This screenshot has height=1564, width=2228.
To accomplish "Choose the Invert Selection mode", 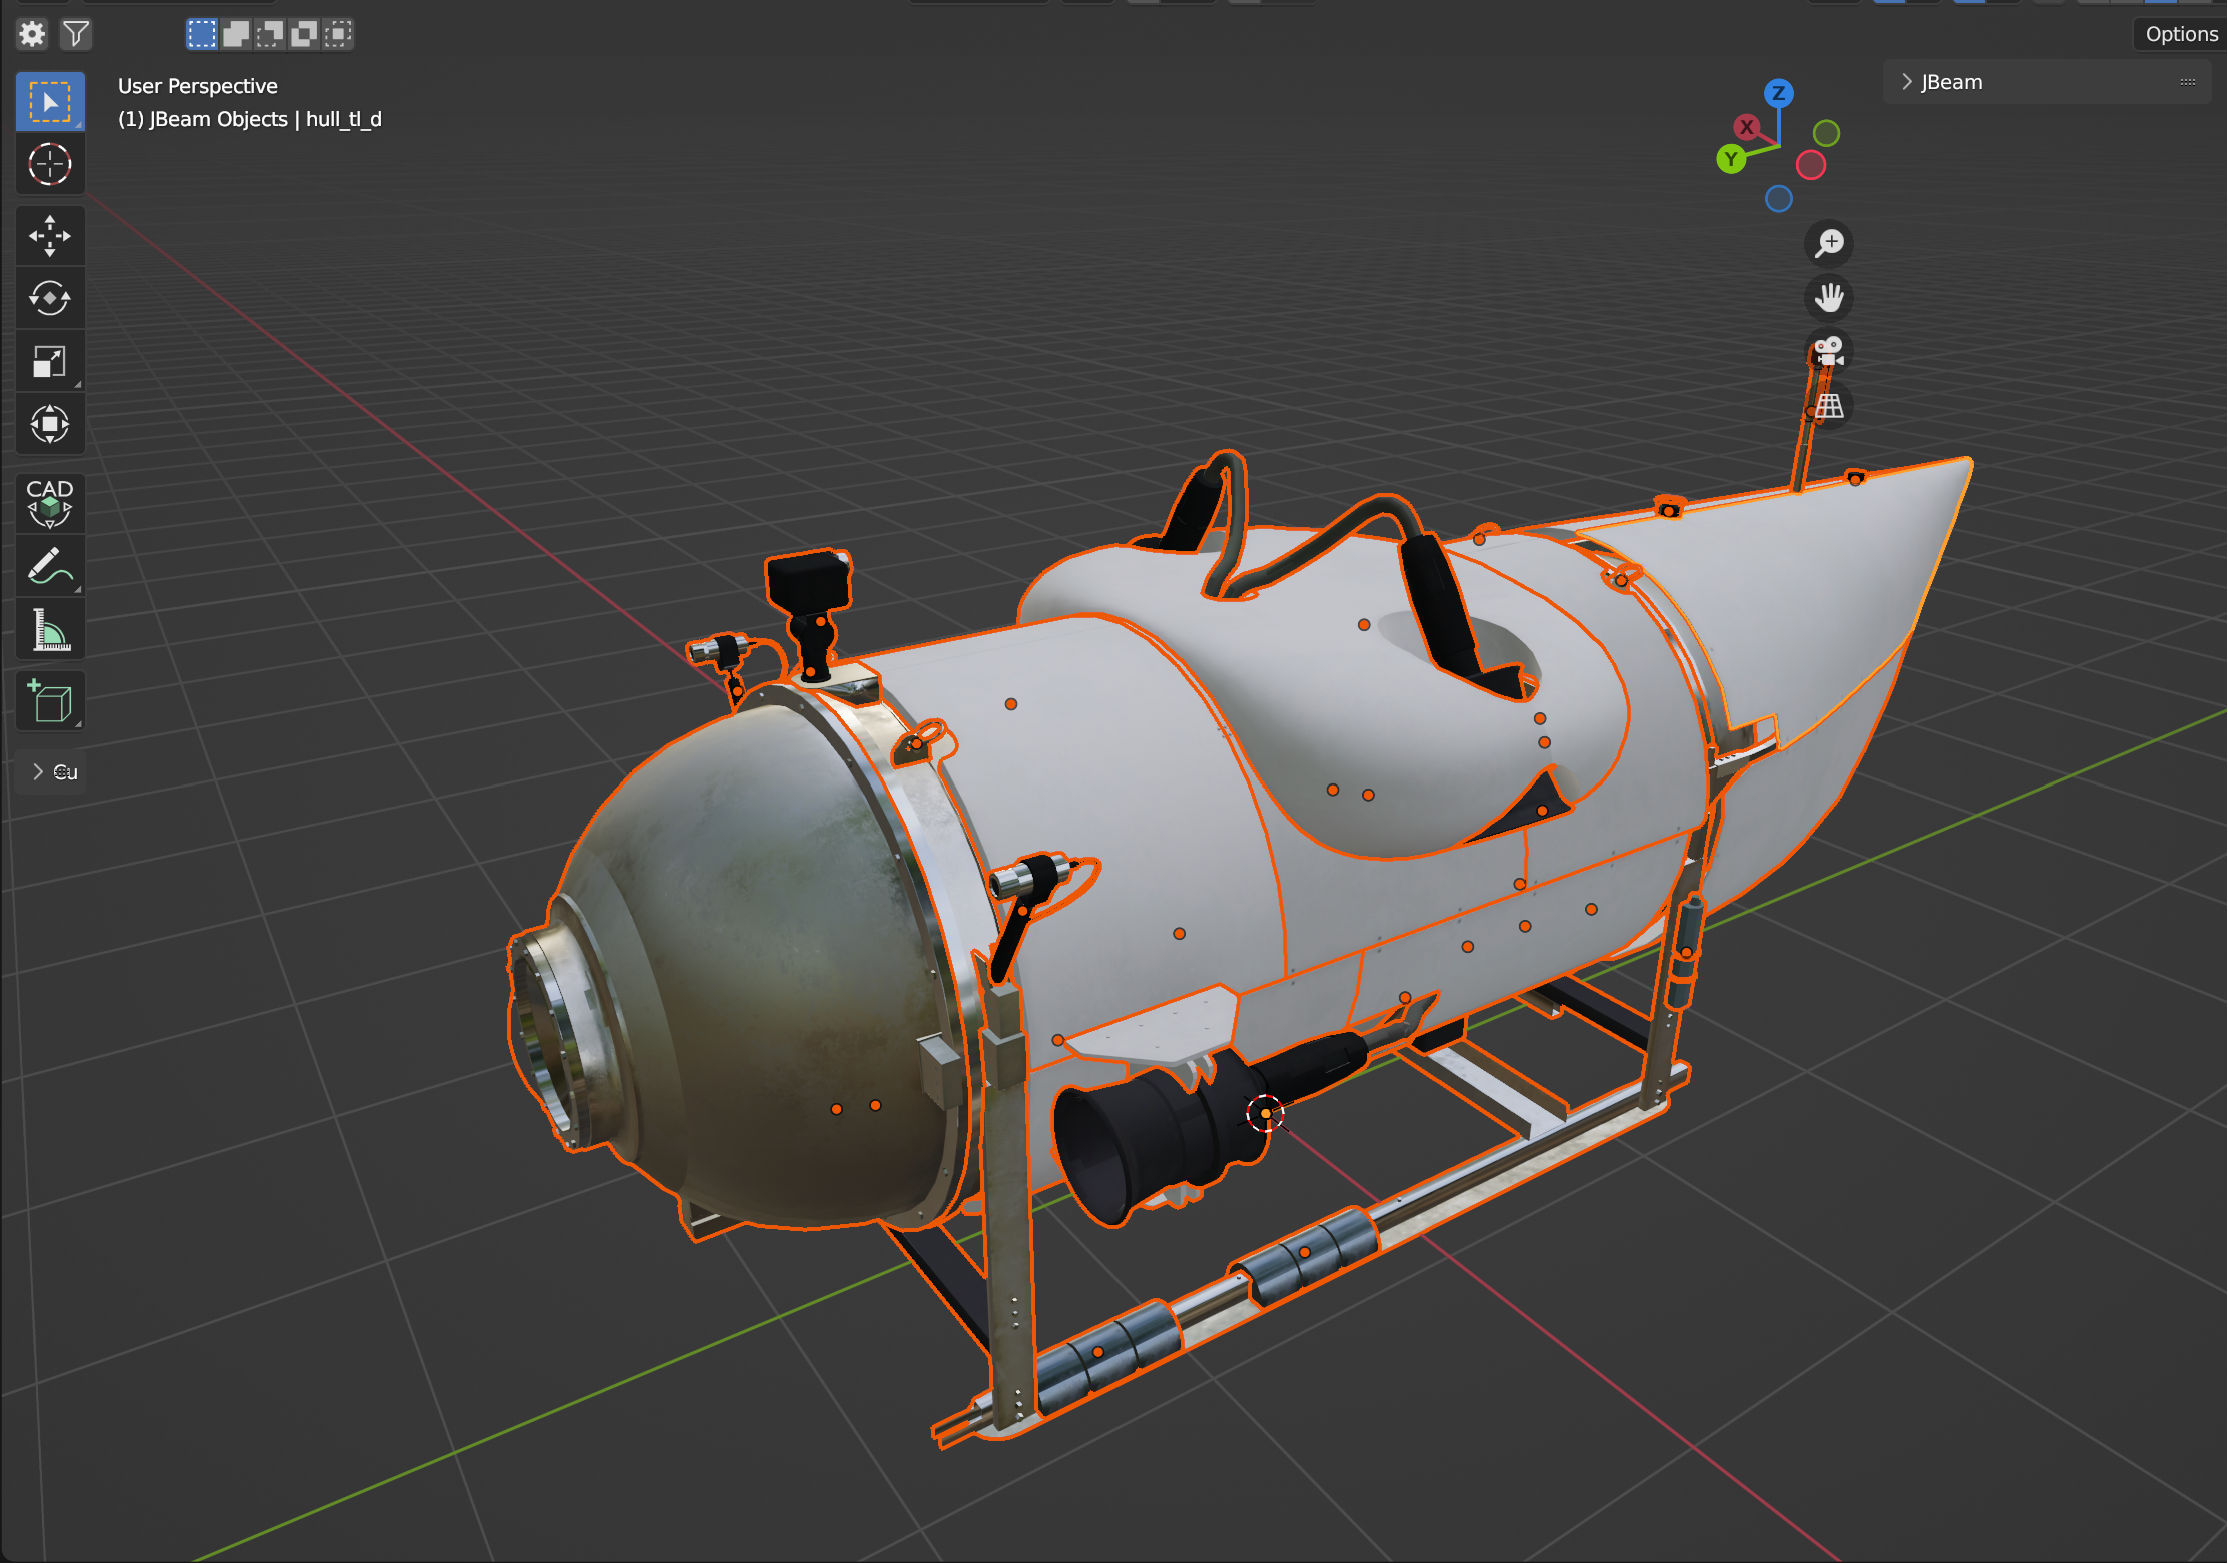I will pyautogui.click(x=304, y=34).
